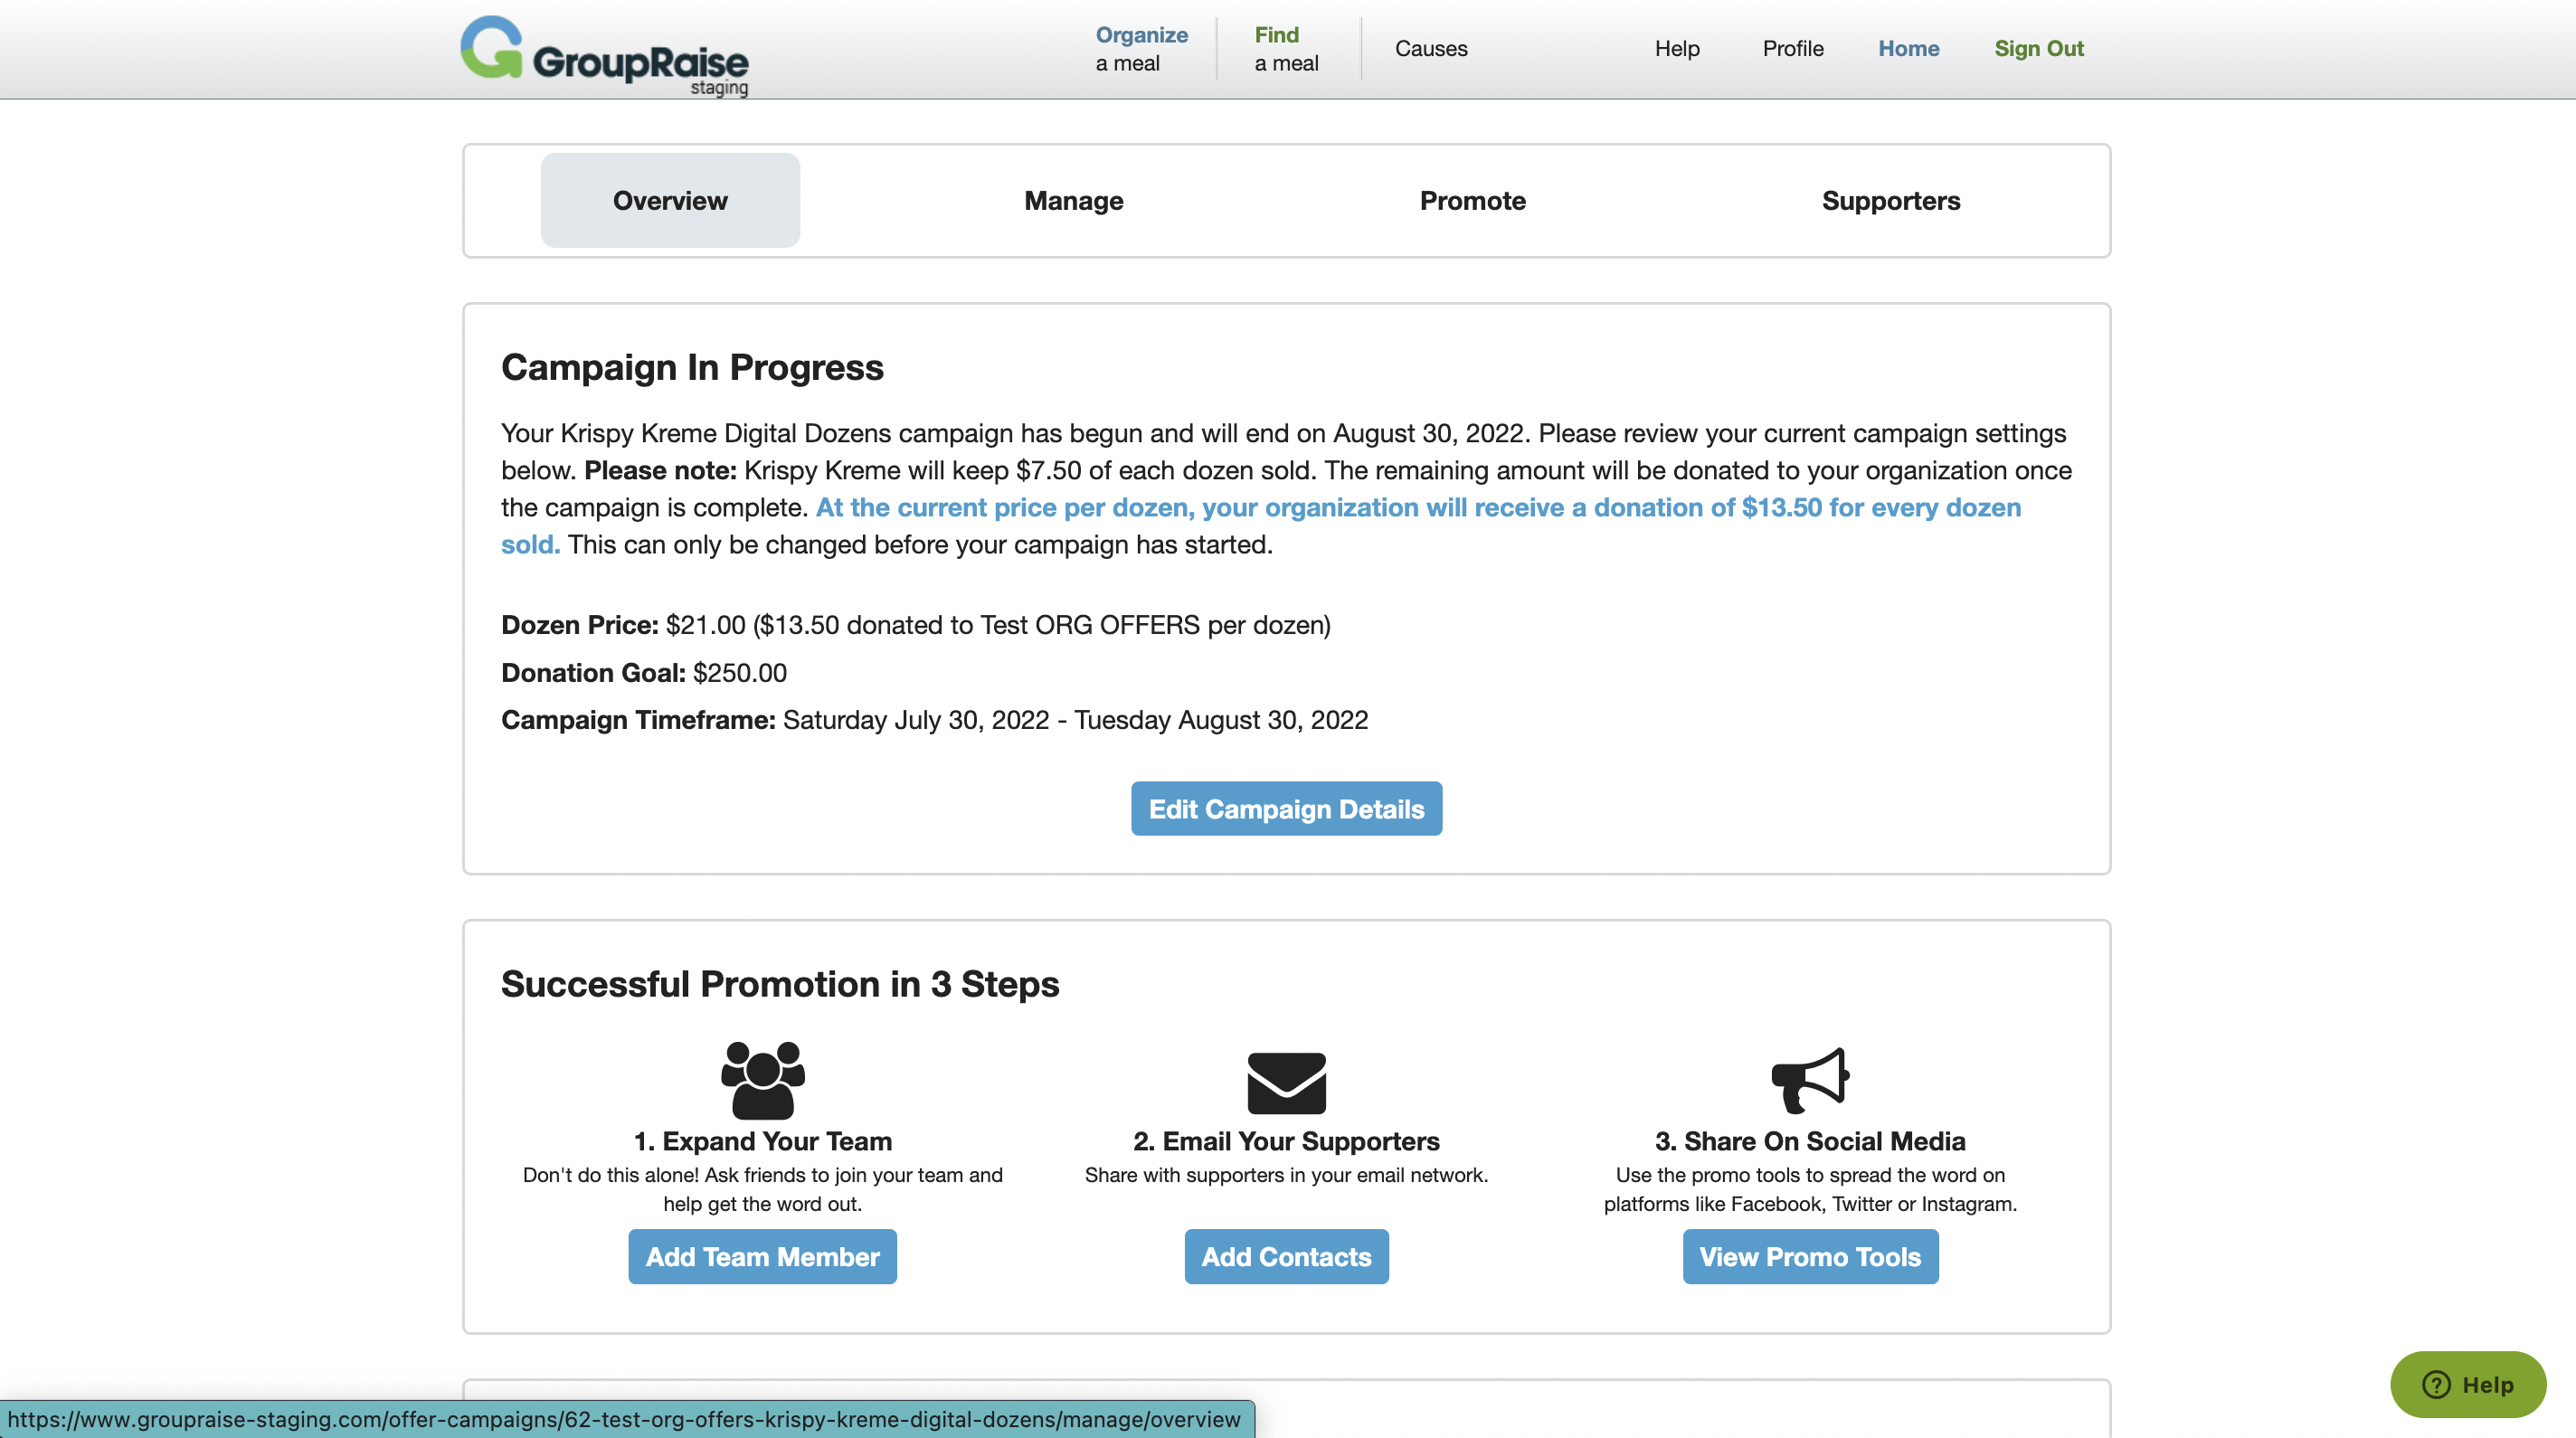Go to Home in the top navigation
The width and height of the screenshot is (2576, 1438).
pos(1908,48)
